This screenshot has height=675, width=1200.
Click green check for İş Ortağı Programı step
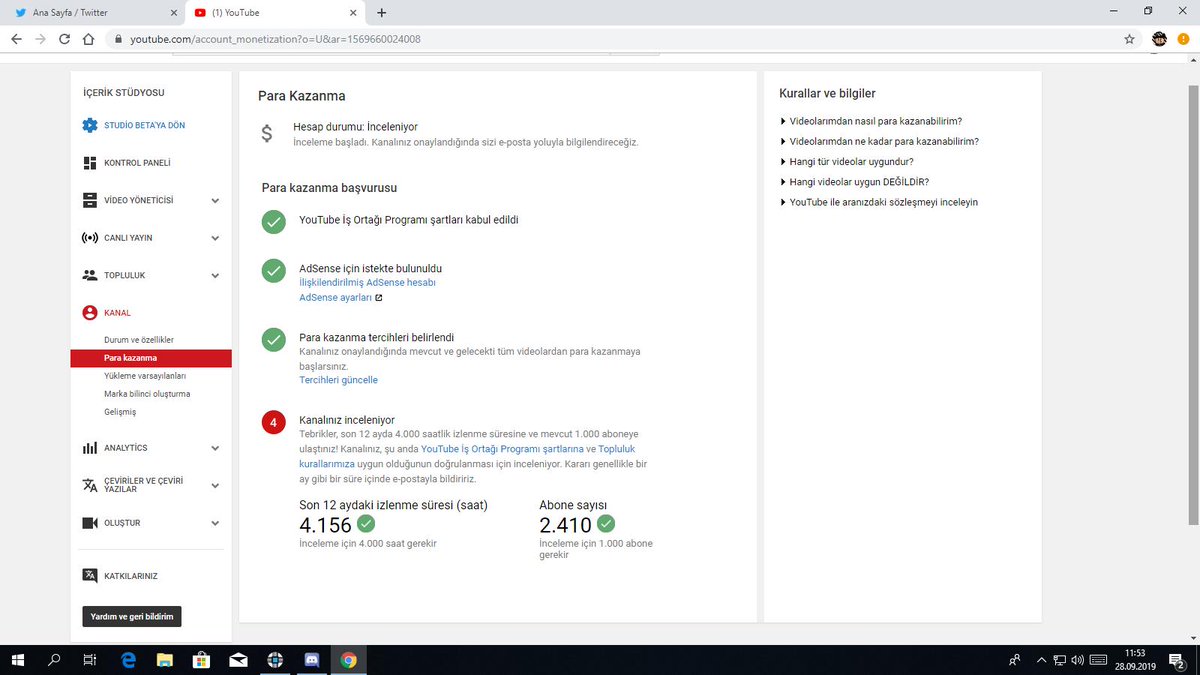(x=274, y=221)
